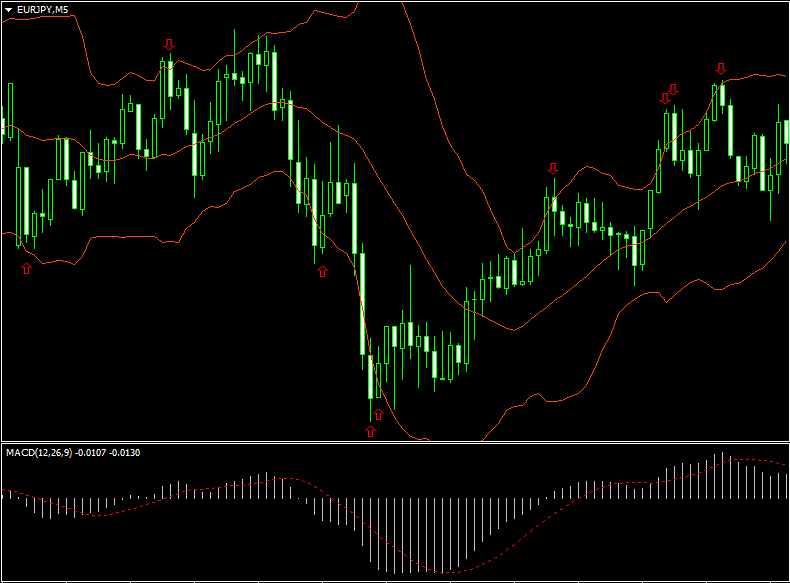Select the fourth red down arrow from left

tap(673, 89)
